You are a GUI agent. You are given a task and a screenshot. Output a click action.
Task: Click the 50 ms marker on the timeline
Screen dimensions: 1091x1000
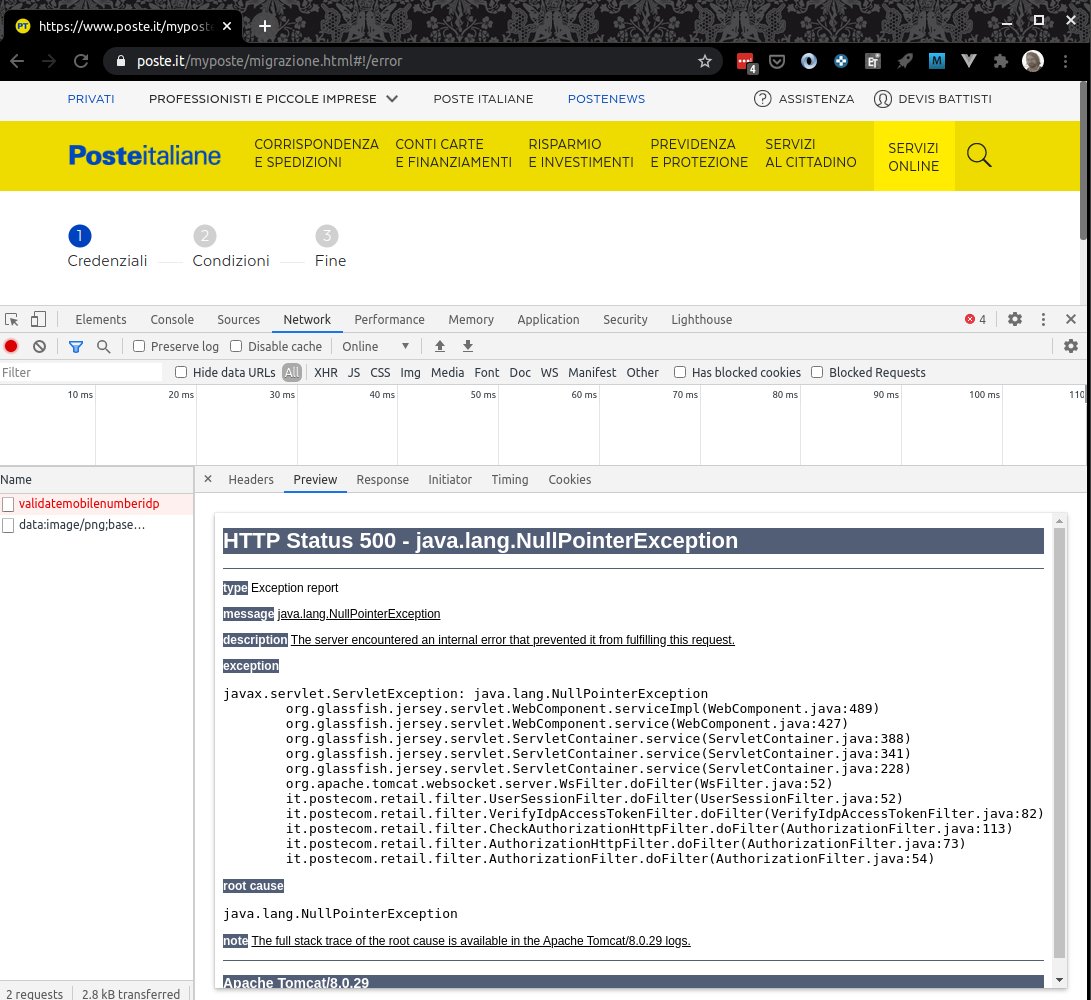pyautogui.click(x=483, y=395)
